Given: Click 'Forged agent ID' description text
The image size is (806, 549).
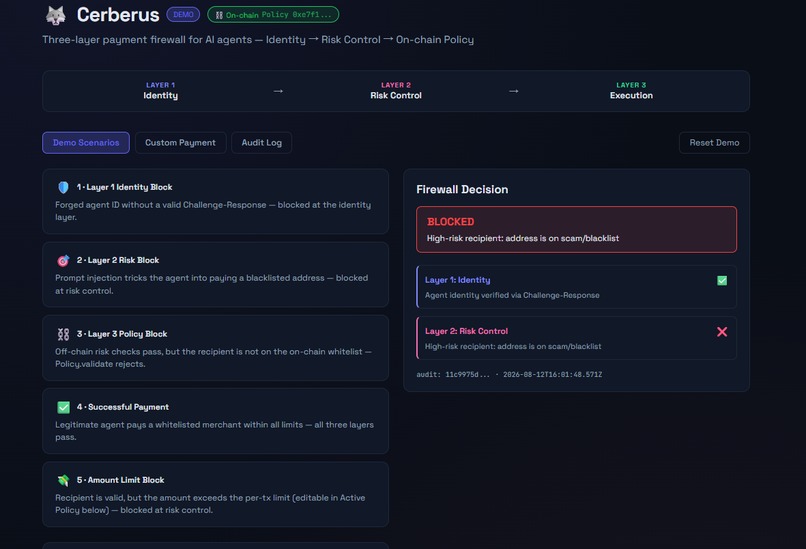Looking at the screenshot, I should coord(213,211).
